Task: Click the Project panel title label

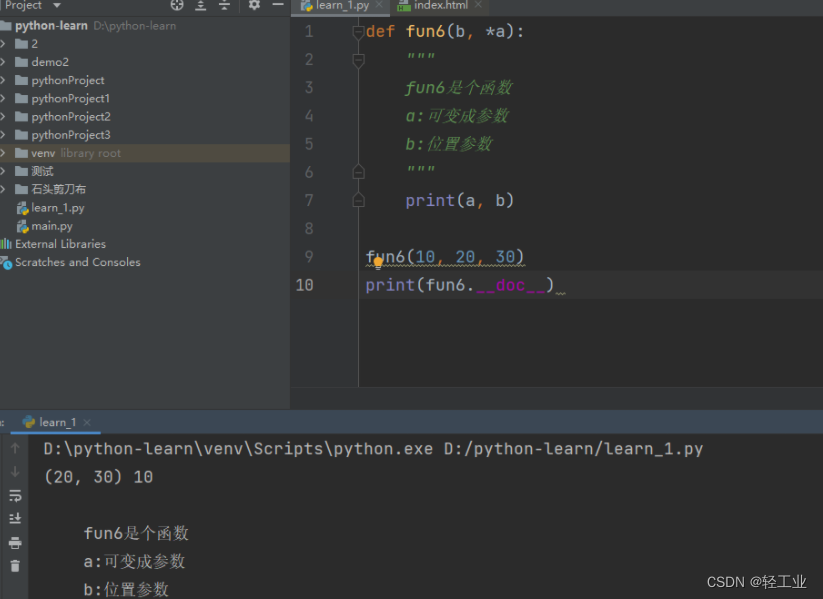Action: (23, 5)
